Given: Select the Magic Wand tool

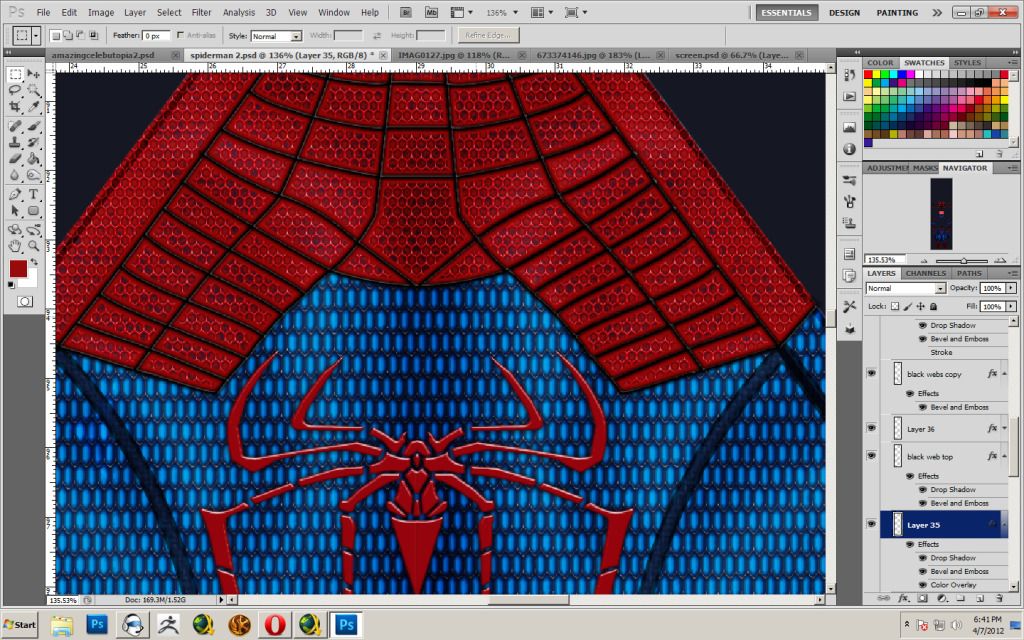Looking at the screenshot, I should [x=33, y=90].
